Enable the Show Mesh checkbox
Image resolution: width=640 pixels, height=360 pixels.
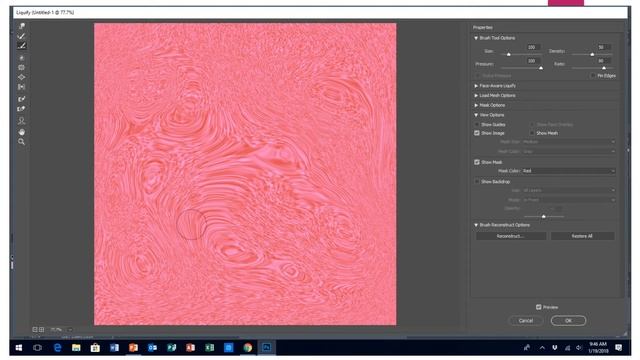532,133
